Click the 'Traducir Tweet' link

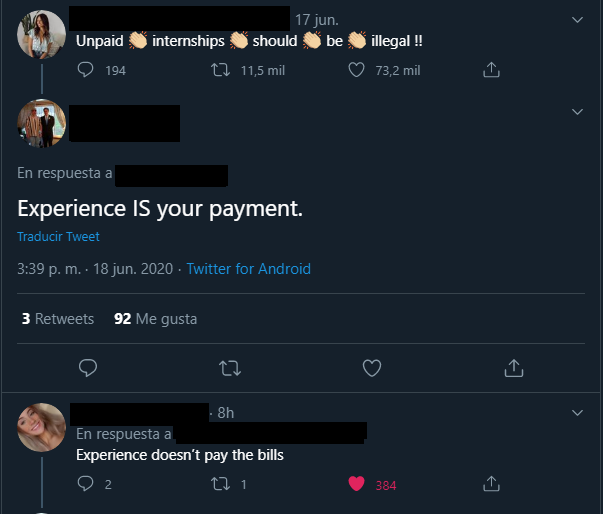58,237
